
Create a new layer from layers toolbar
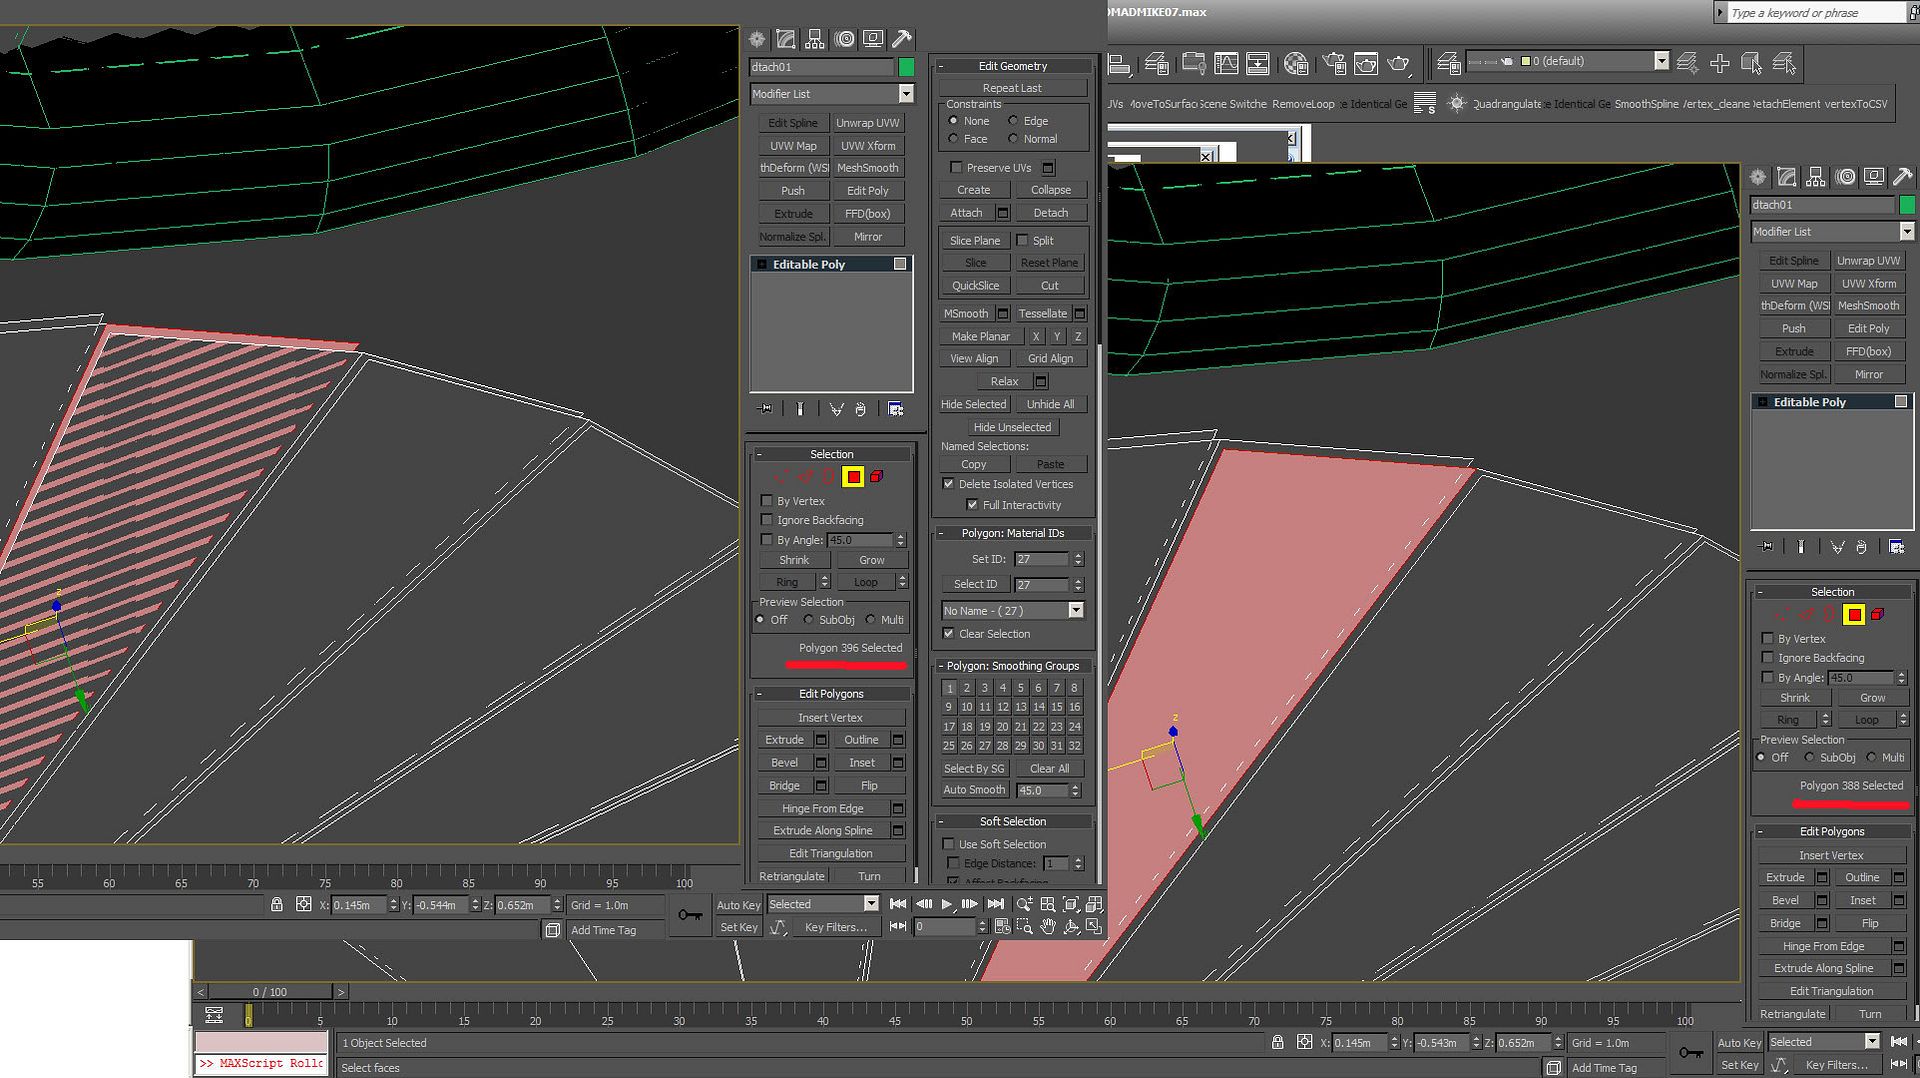(1687, 63)
